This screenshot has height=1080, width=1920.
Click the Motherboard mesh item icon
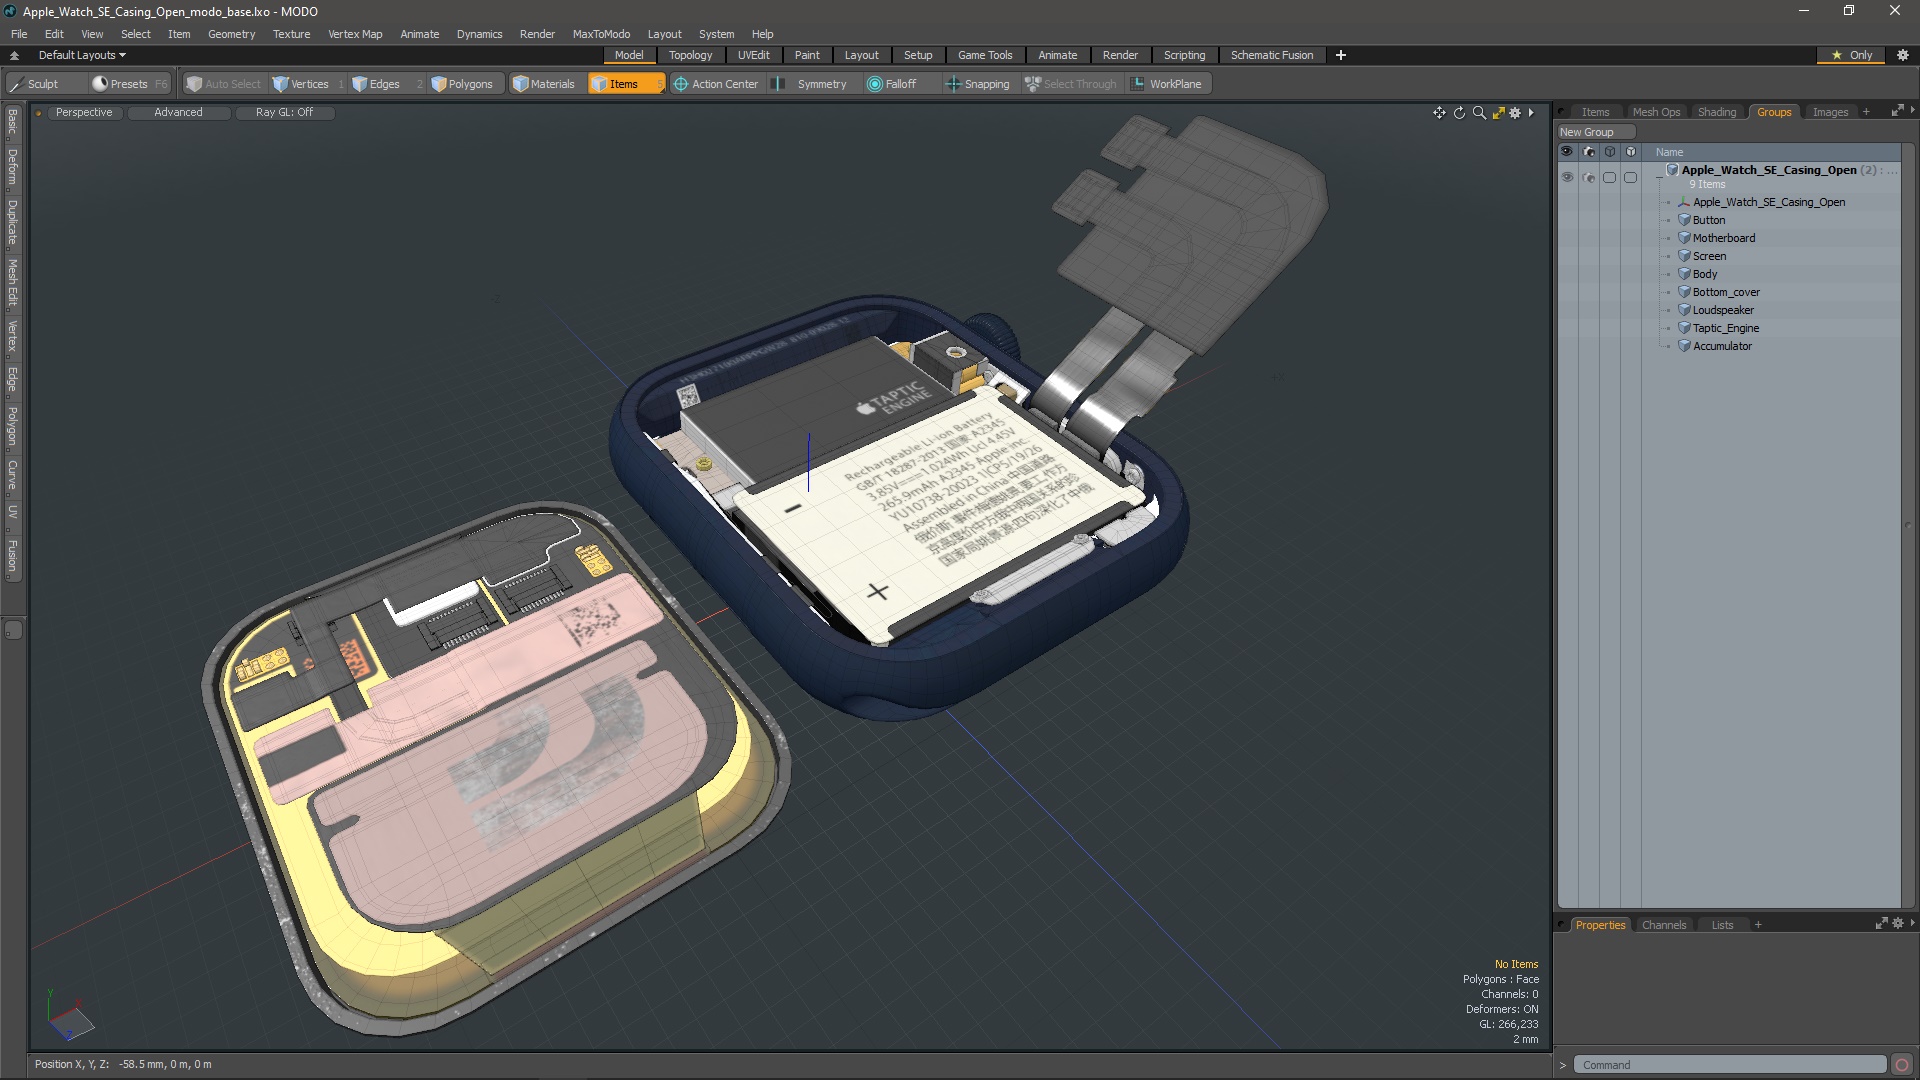click(x=1684, y=238)
